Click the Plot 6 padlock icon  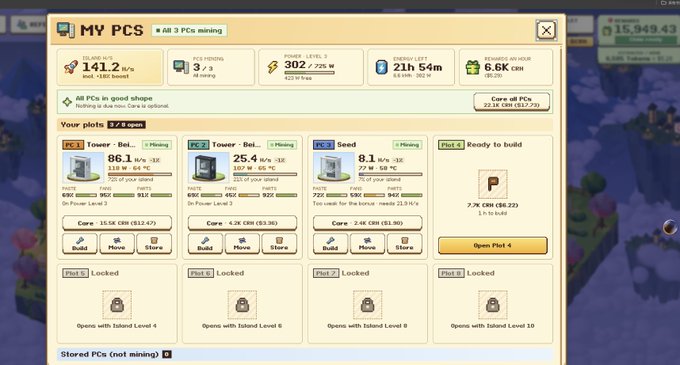242,305
